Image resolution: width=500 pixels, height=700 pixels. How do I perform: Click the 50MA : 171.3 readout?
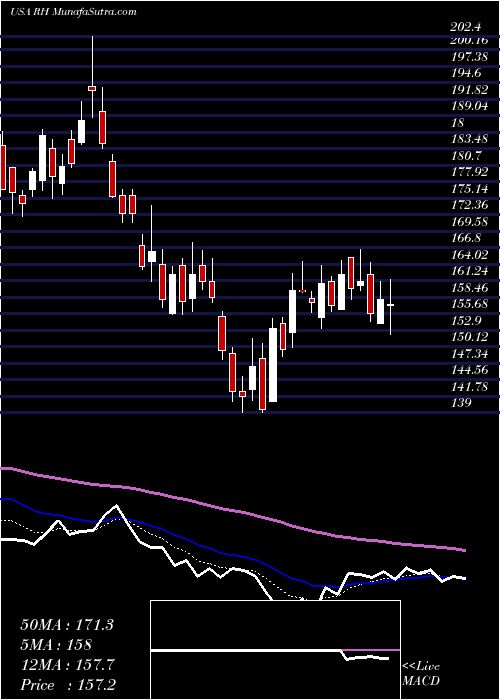[x=67, y=625]
